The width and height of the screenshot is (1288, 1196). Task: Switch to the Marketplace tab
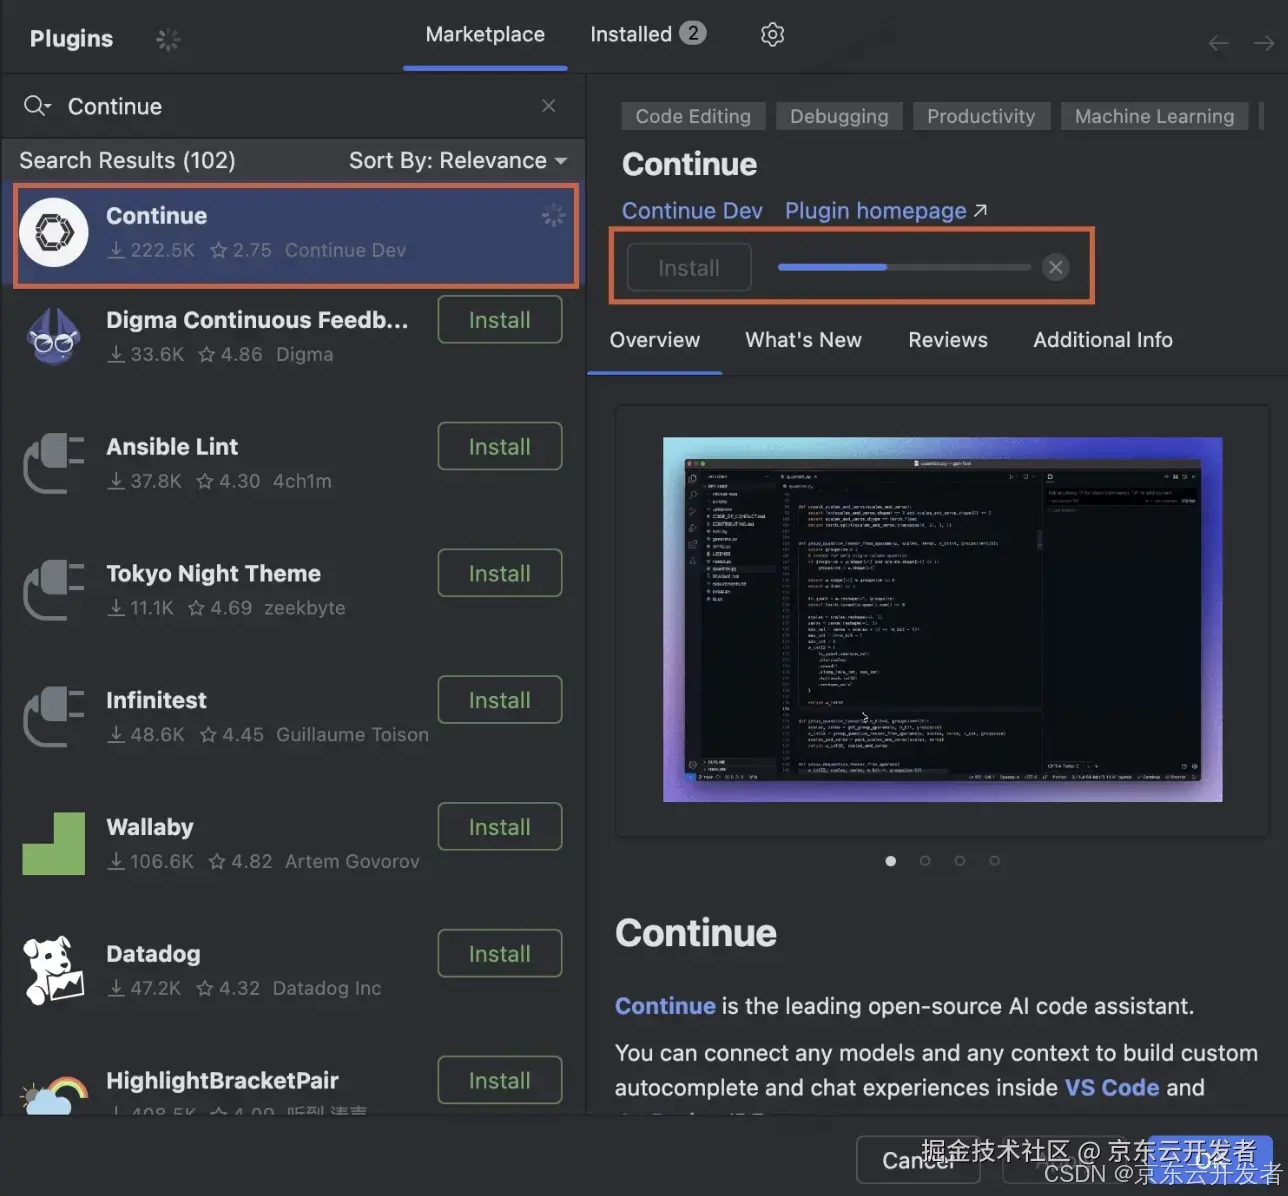click(485, 34)
